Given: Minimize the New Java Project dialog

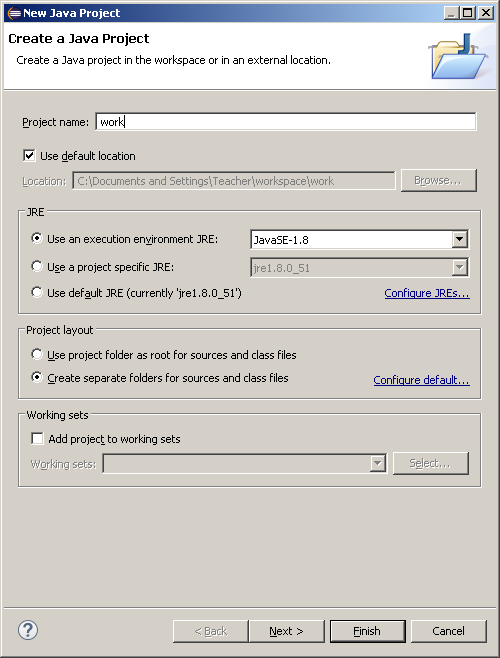Looking at the screenshot, I should click(451, 13).
